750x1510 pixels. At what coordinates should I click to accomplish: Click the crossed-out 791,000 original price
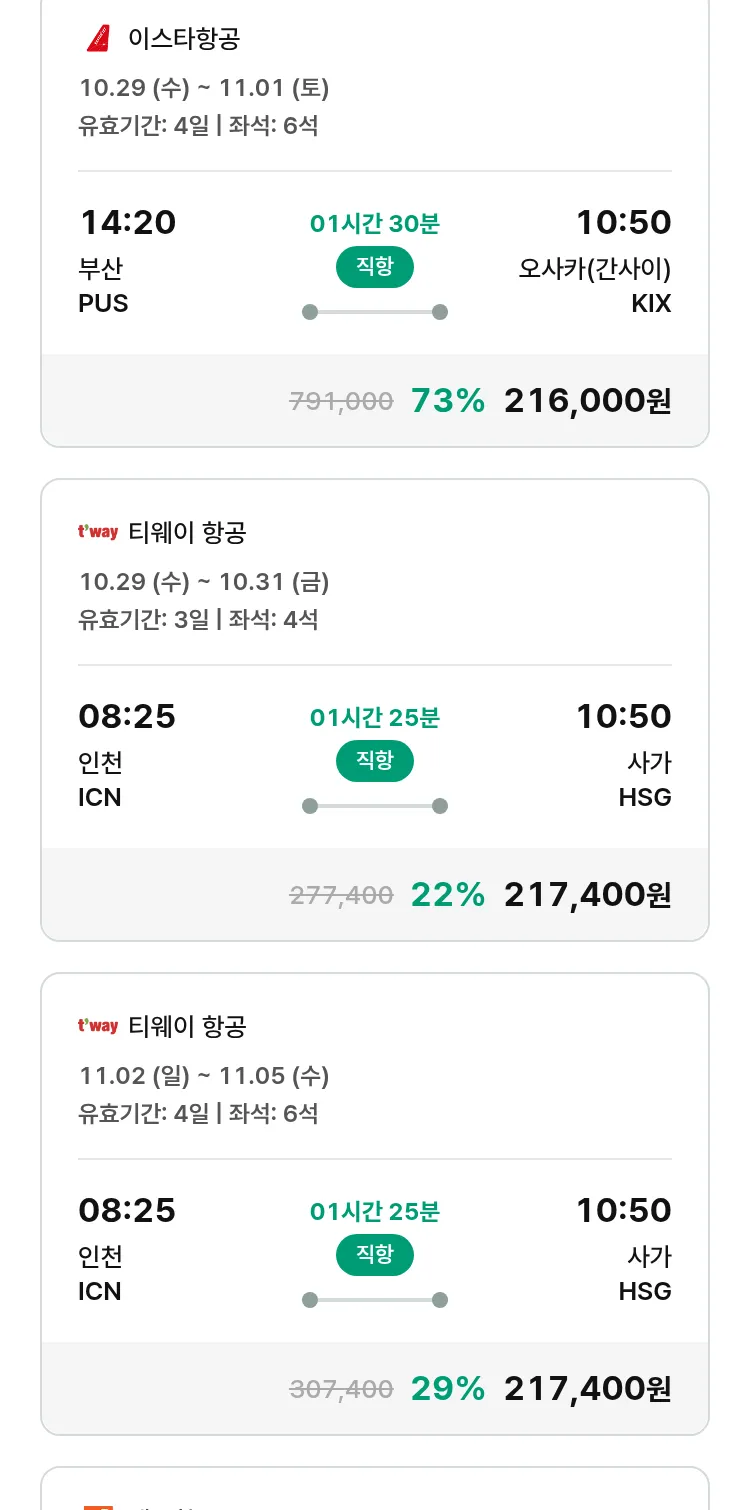click(341, 402)
